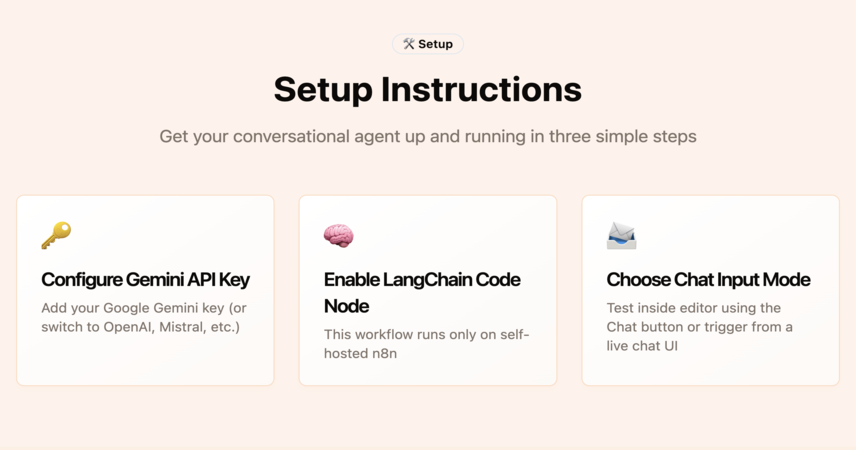
Task: Click the Enable LangChain Code title line
Action: click(422, 280)
